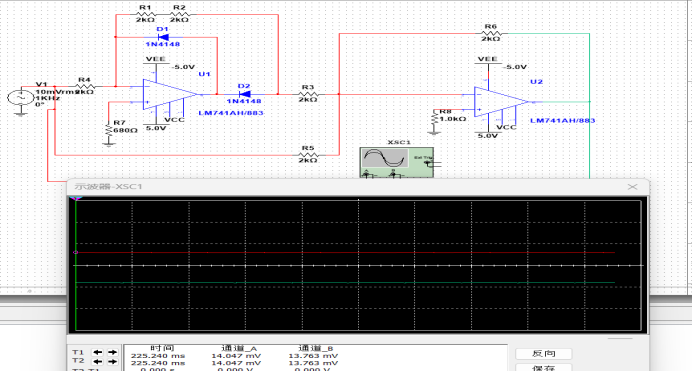Move cursor T2 left with arrow
The height and width of the screenshot is (372, 692).
[x=98, y=361]
